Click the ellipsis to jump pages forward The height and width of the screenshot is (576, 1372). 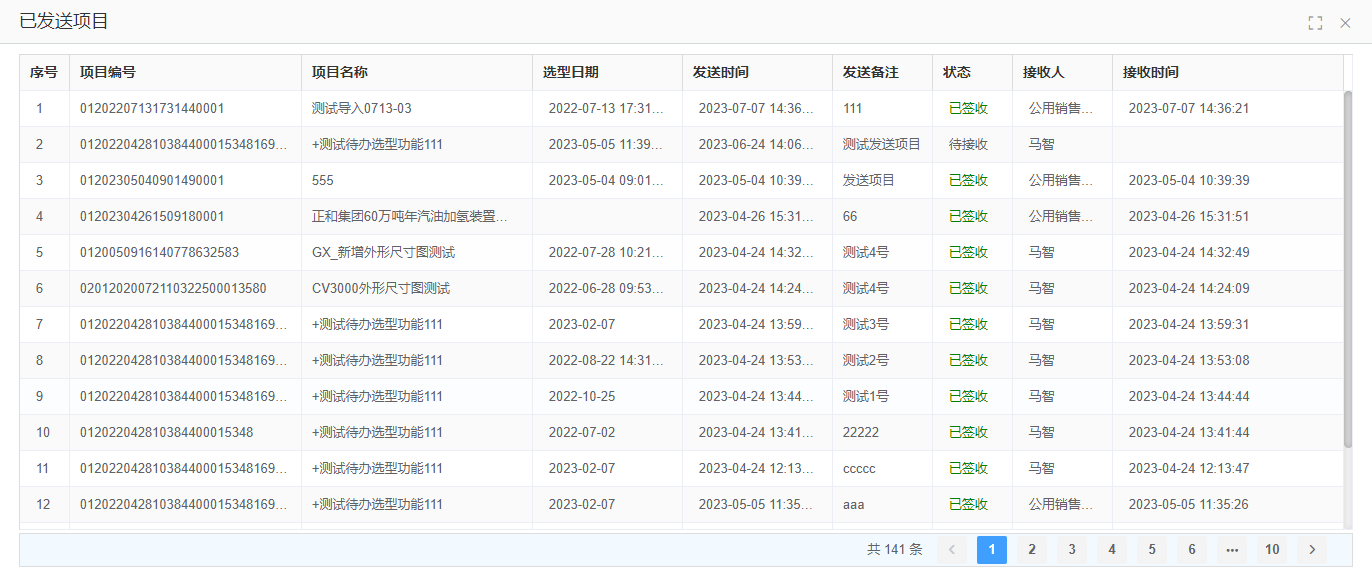(x=1232, y=550)
